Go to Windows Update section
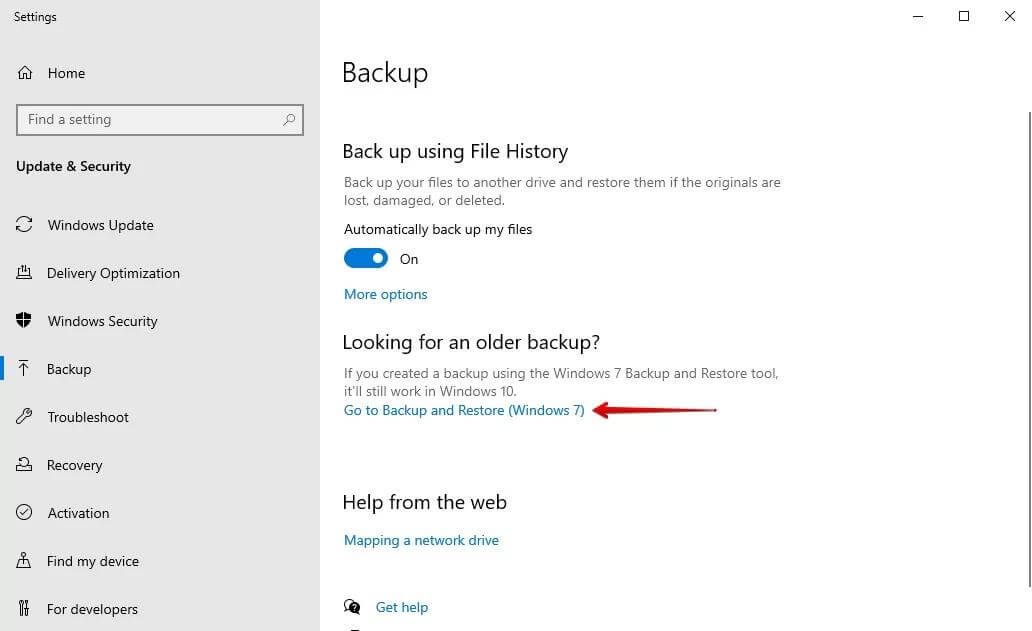 click(101, 225)
